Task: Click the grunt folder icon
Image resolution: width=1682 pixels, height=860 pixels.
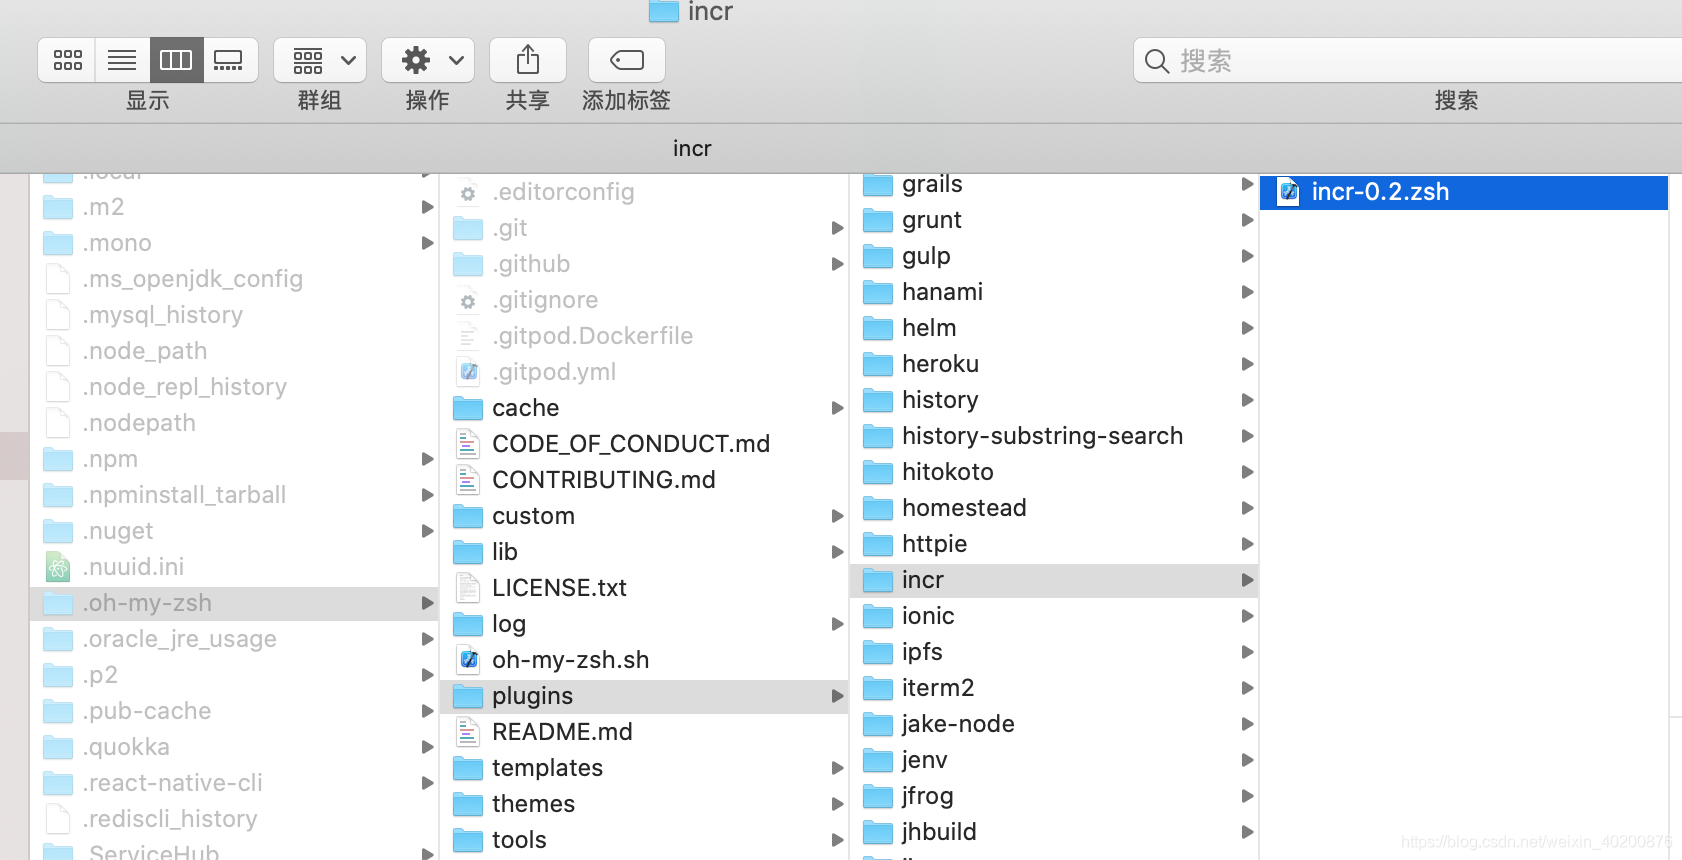Action: (878, 220)
